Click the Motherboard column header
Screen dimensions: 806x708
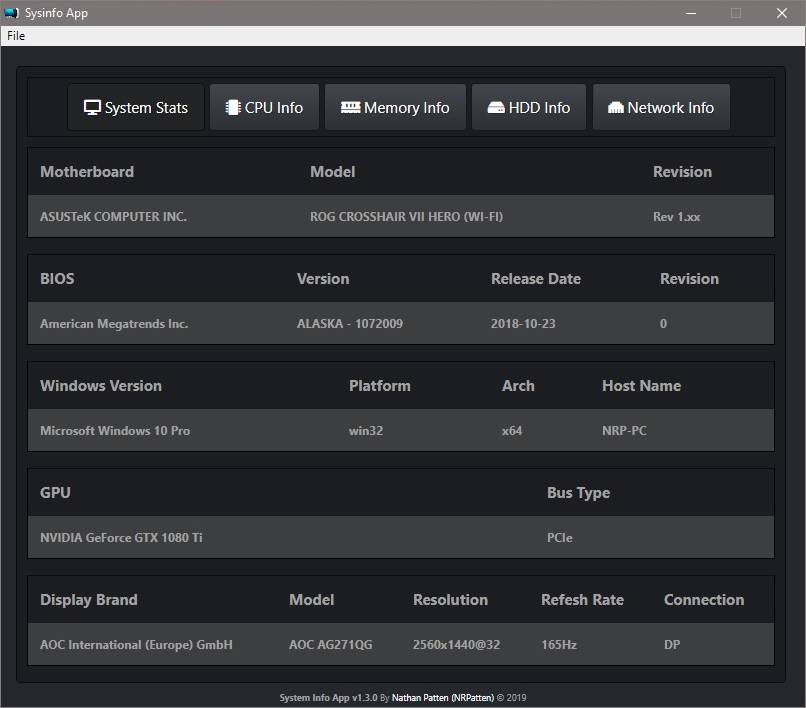click(x=87, y=172)
